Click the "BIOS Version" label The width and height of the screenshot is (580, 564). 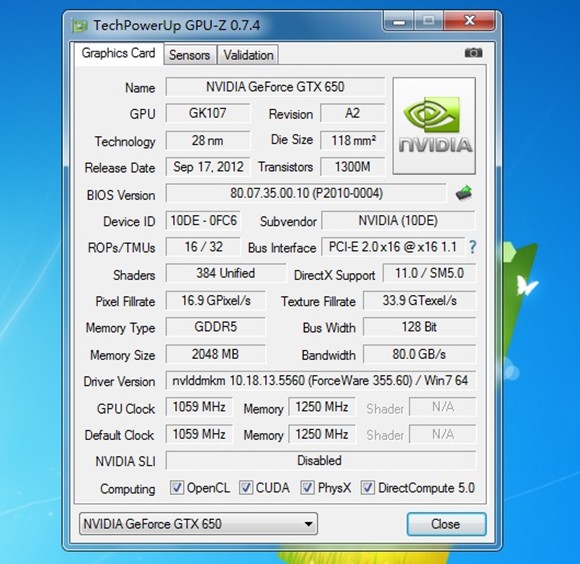pos(121,195)
